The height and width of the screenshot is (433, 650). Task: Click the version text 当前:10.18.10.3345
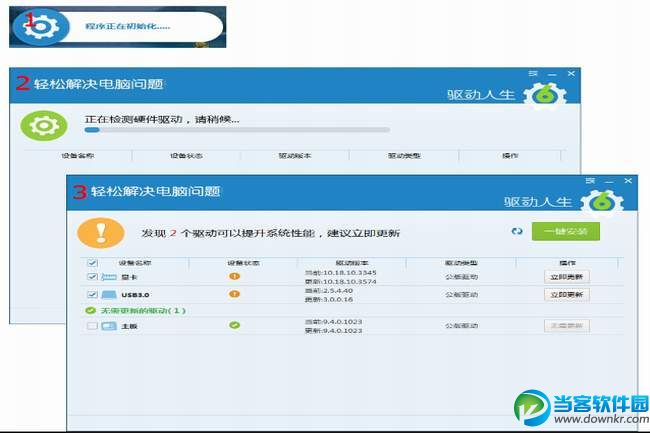340,273
